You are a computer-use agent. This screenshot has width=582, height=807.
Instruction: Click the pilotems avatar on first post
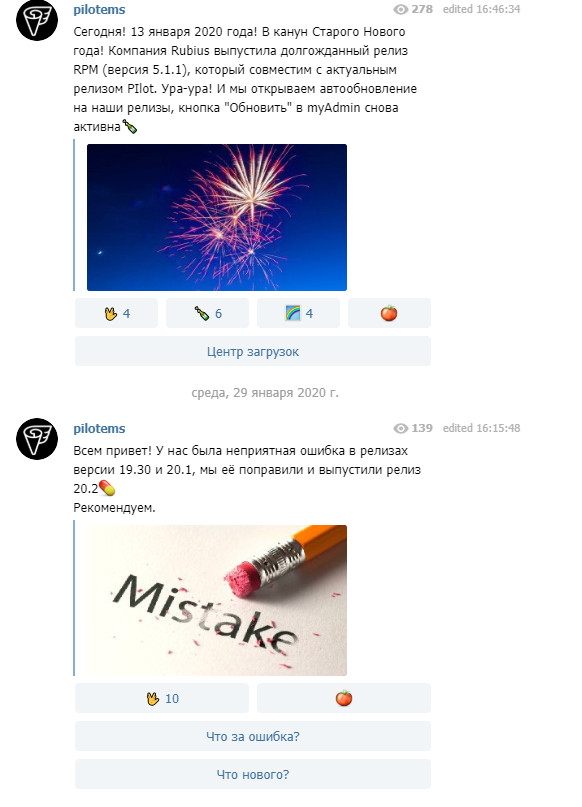click(37, 21)
